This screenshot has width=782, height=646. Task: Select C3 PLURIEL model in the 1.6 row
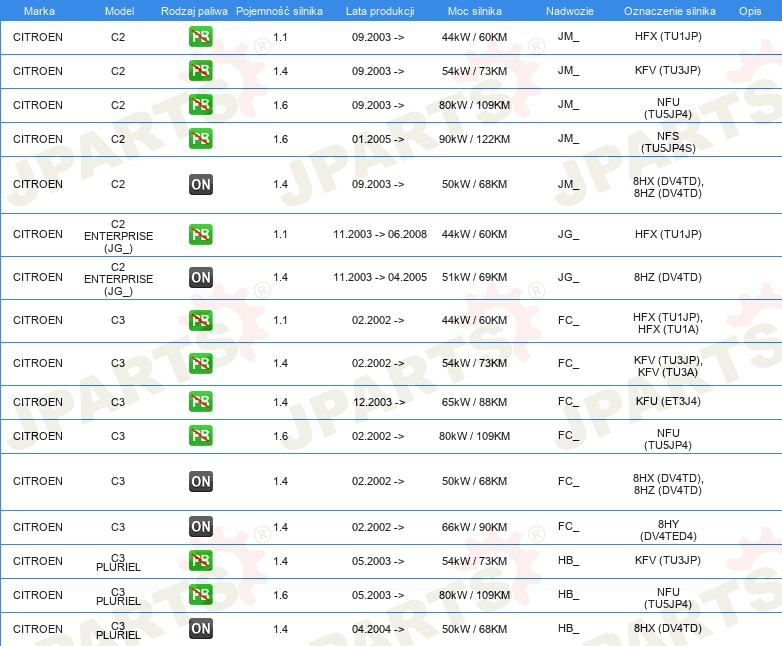click(x=118, y=597)
